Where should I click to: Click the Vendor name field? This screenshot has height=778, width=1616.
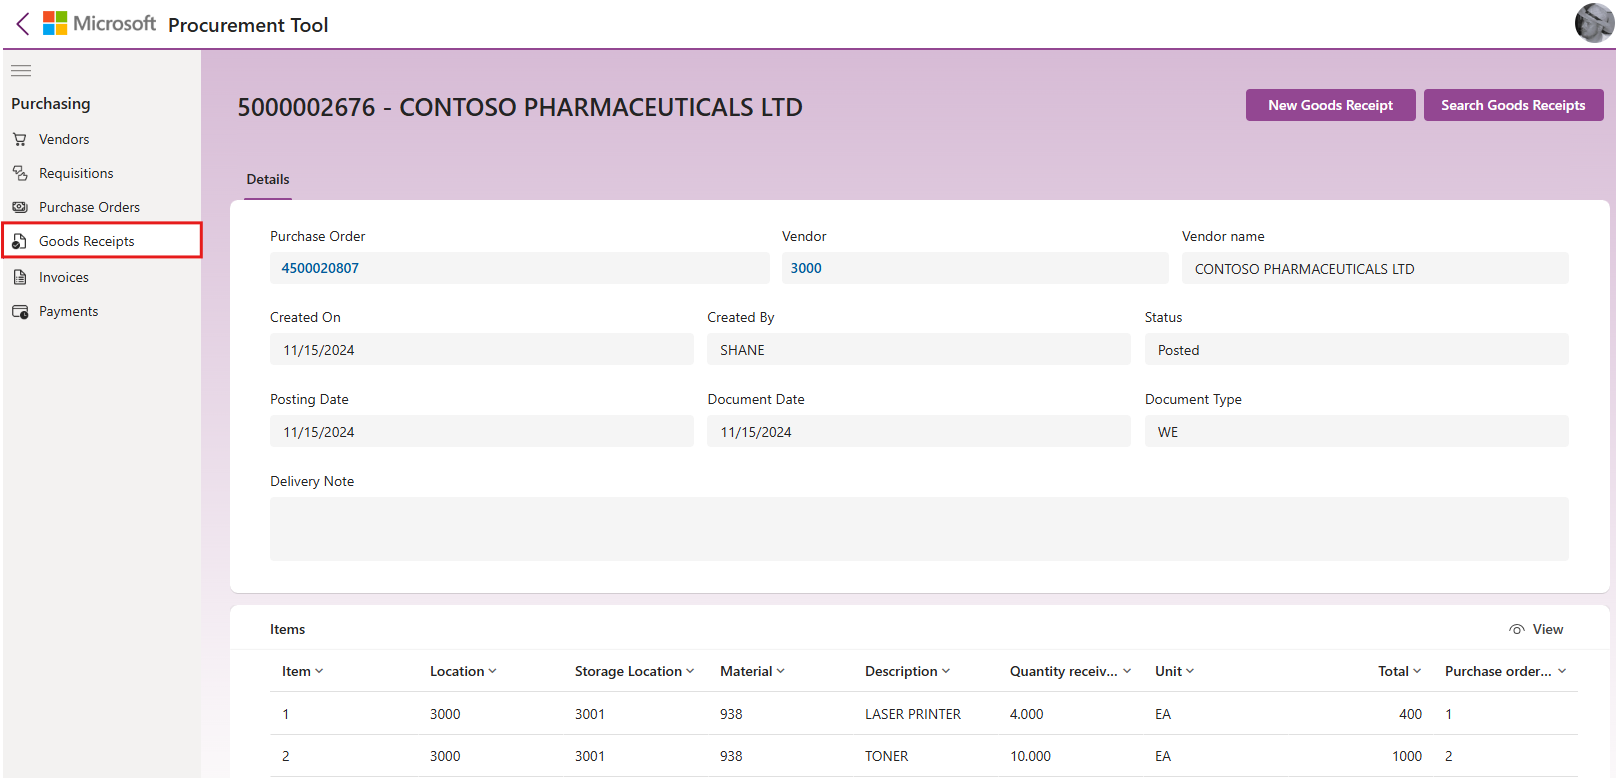[x=1375, y=268]
